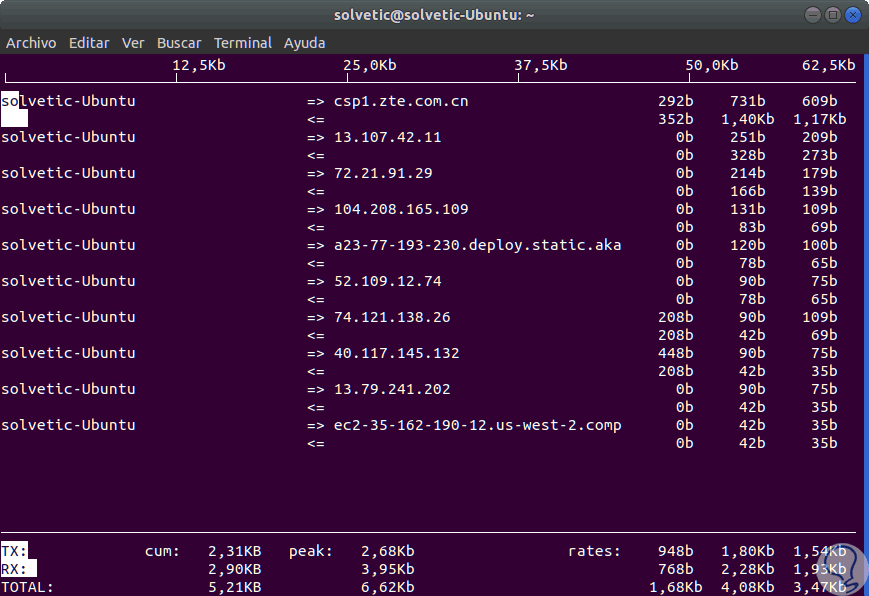Open the Ayuda menu

(x=304, y=43)
